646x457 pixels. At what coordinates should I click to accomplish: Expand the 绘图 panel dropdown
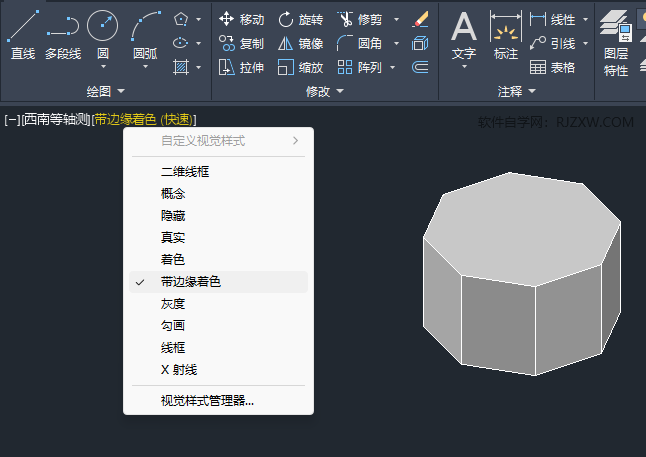click(105, 91)
